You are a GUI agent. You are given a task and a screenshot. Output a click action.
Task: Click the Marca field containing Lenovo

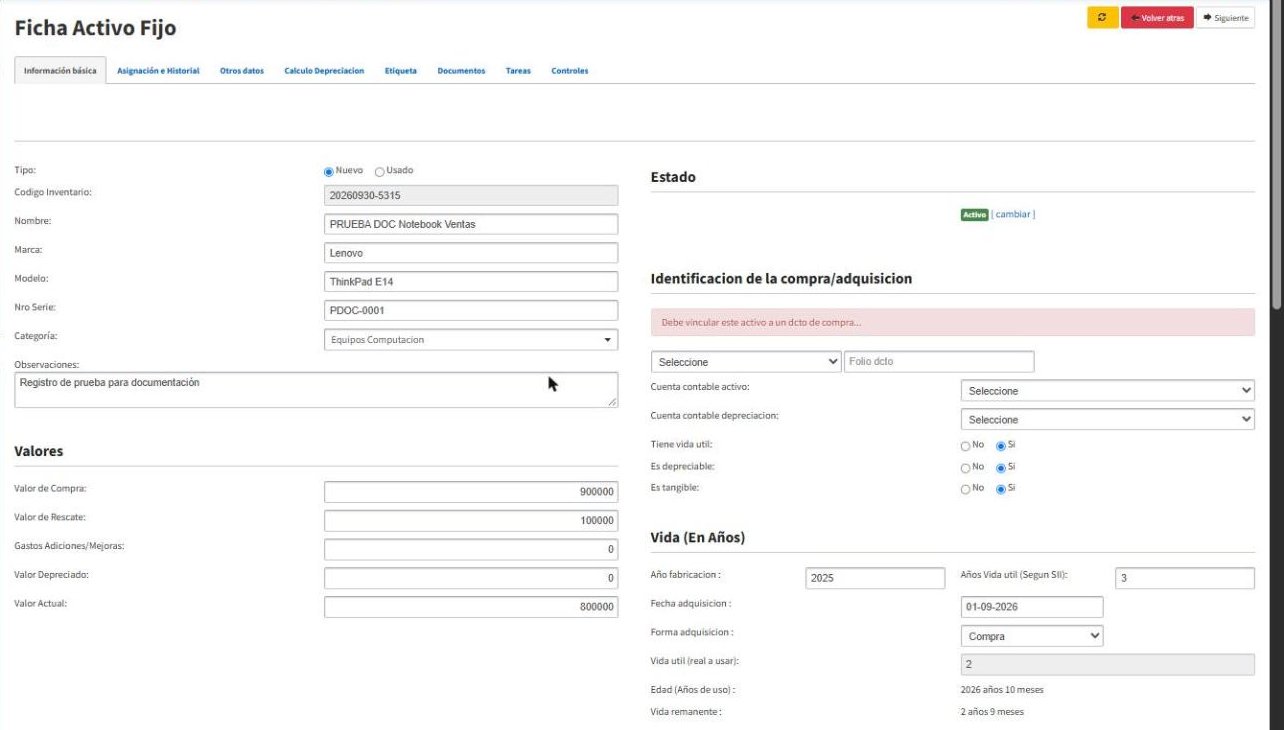(x=471, y=253)
